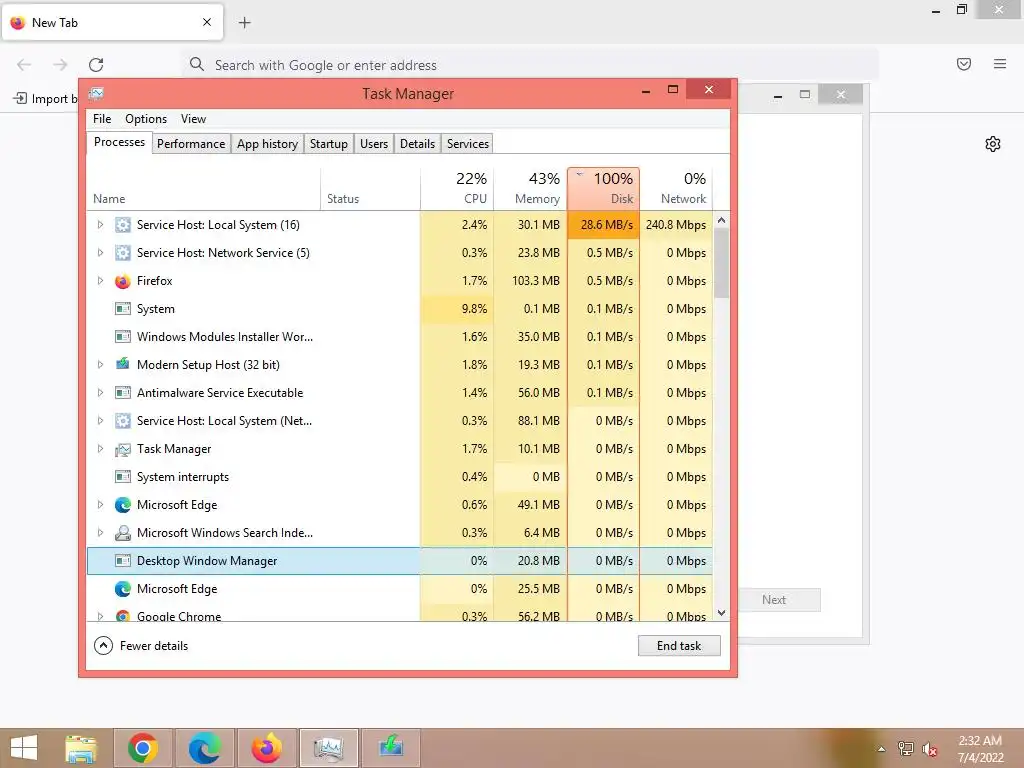The image size is (1024, 768).
Task: Expand Modern Setup Host (32 bit)
Action: click(100, 364)
